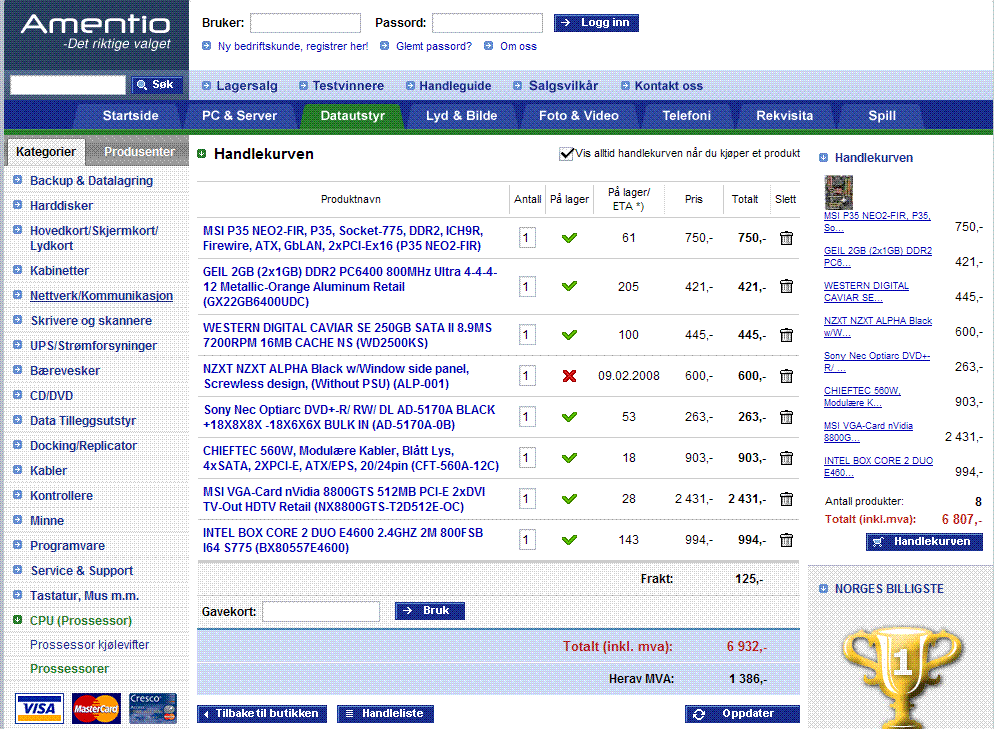This screenshot has width=994, height=729.
Task: Open the Salgsvilkår link
Action: 563,86
